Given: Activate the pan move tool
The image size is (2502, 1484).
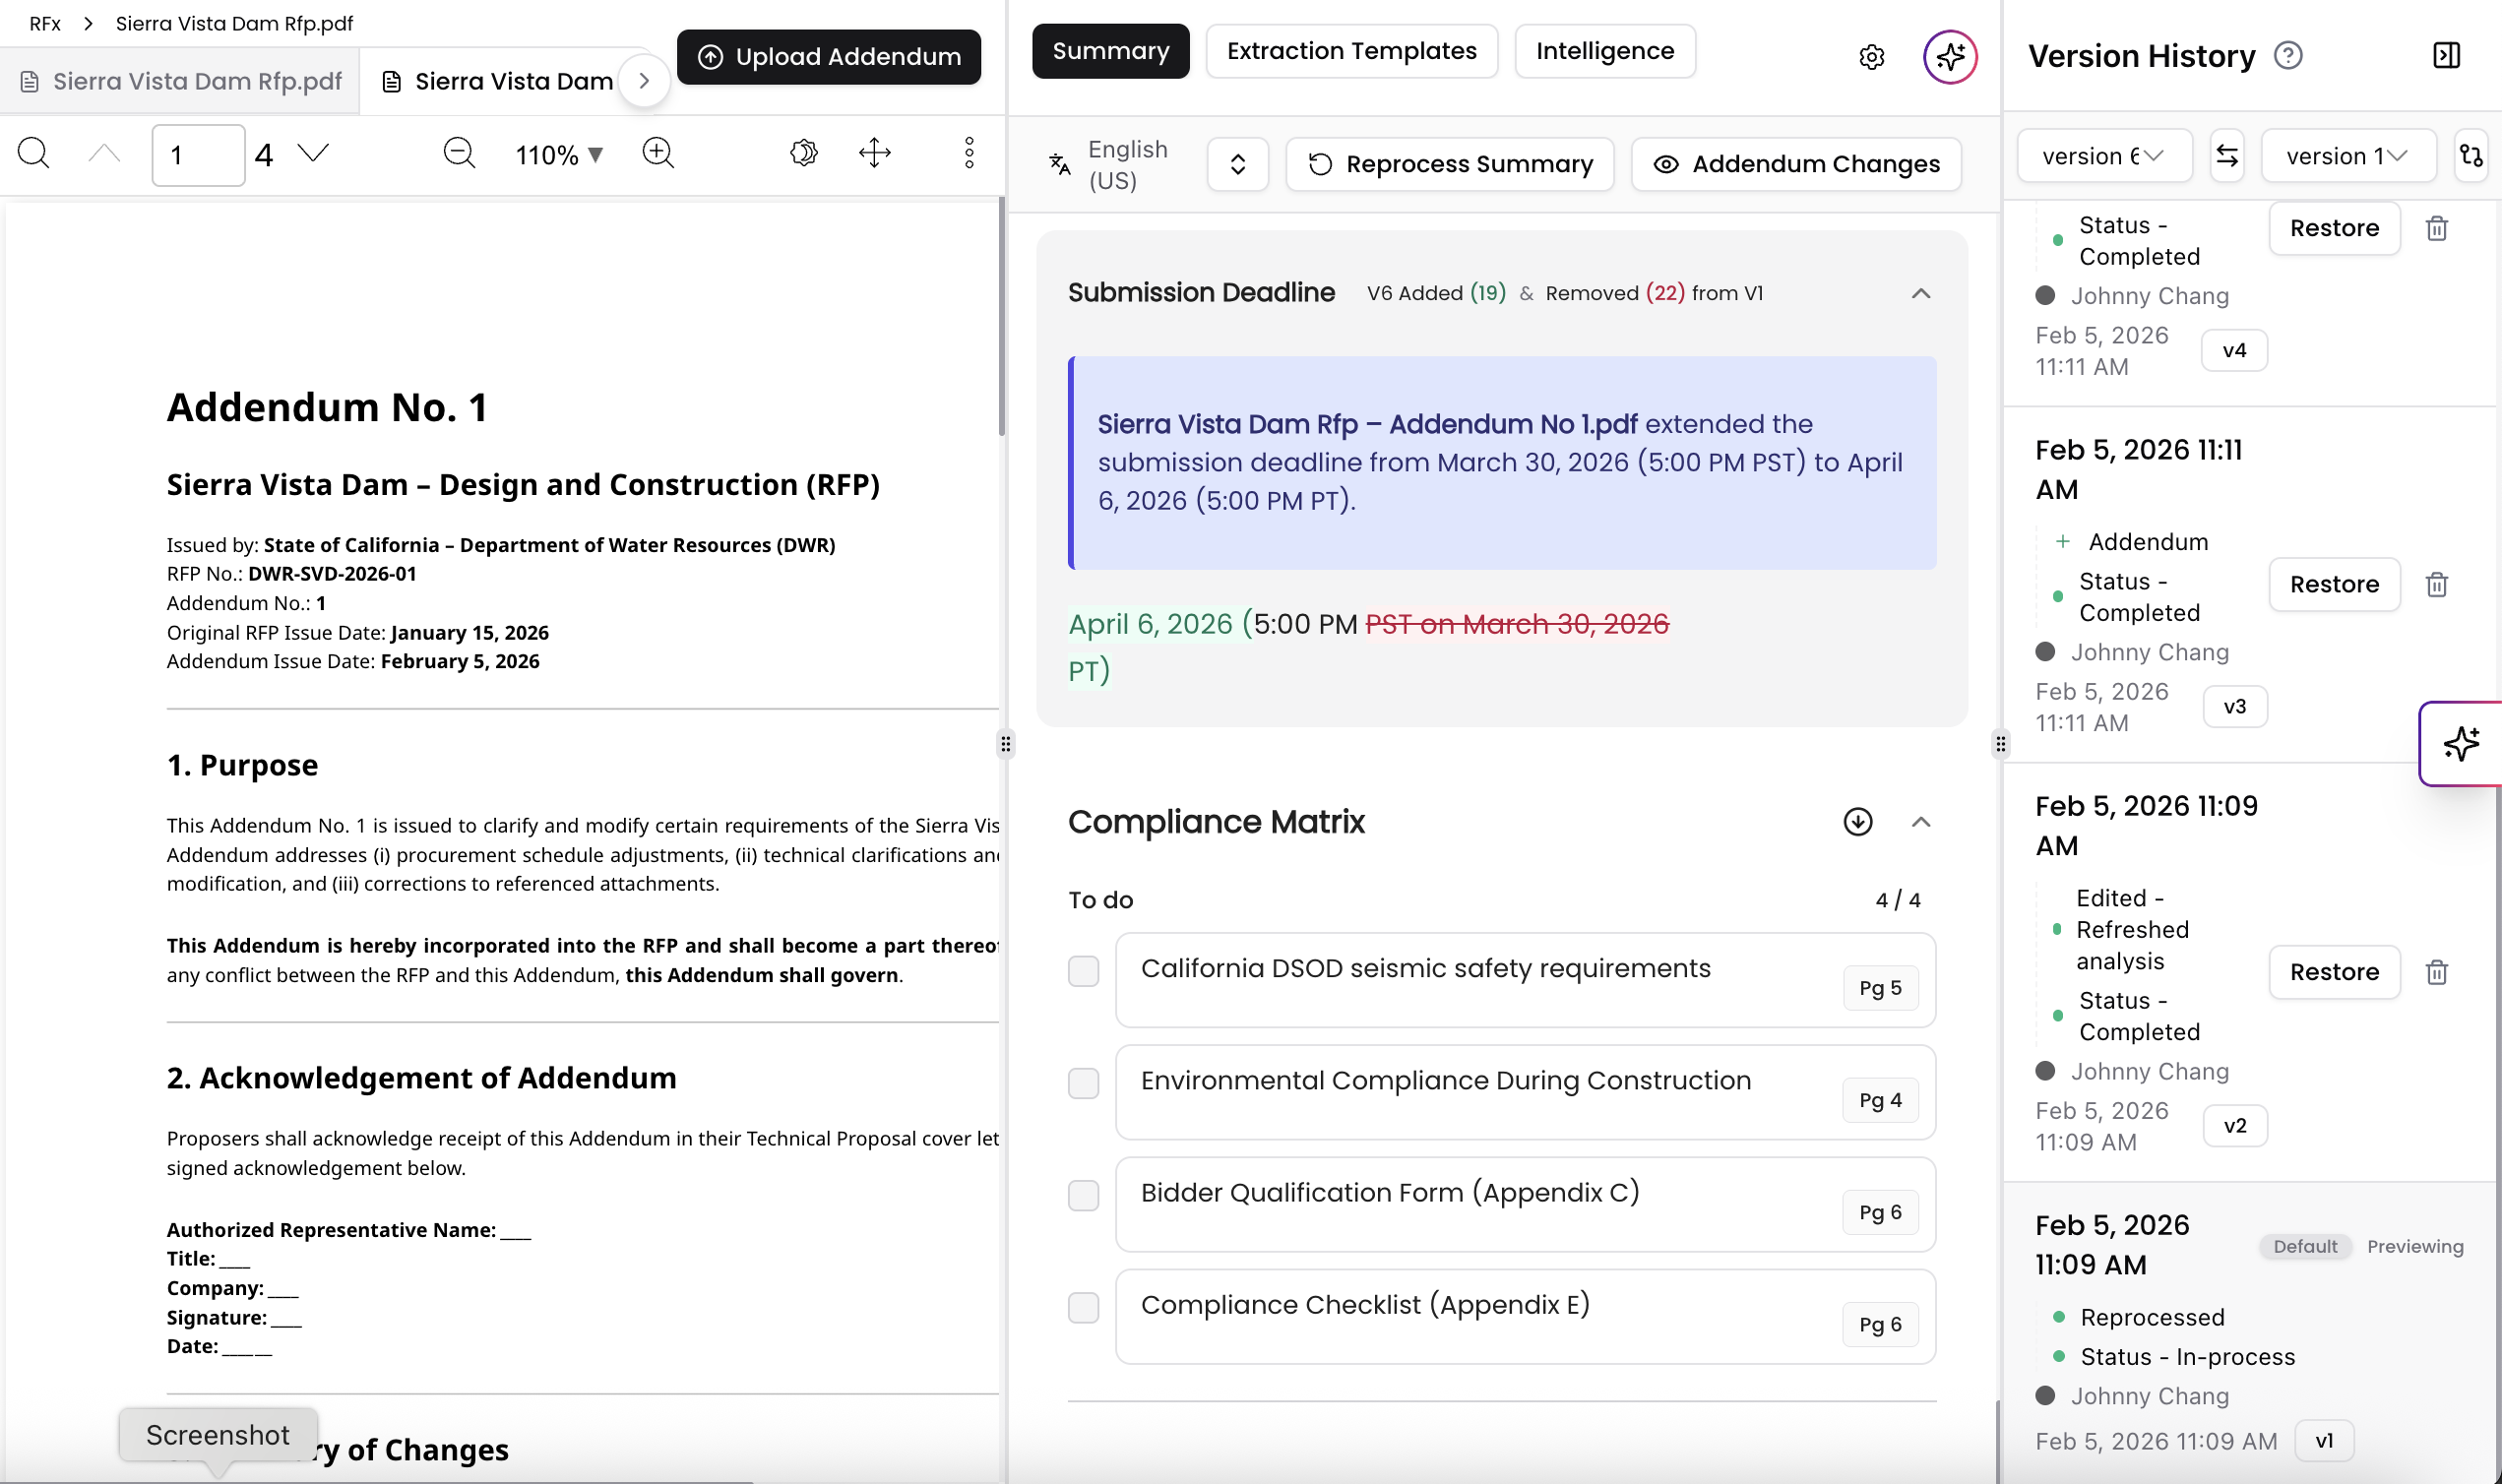Looking at the screenshot, I should tap(875, 153).
